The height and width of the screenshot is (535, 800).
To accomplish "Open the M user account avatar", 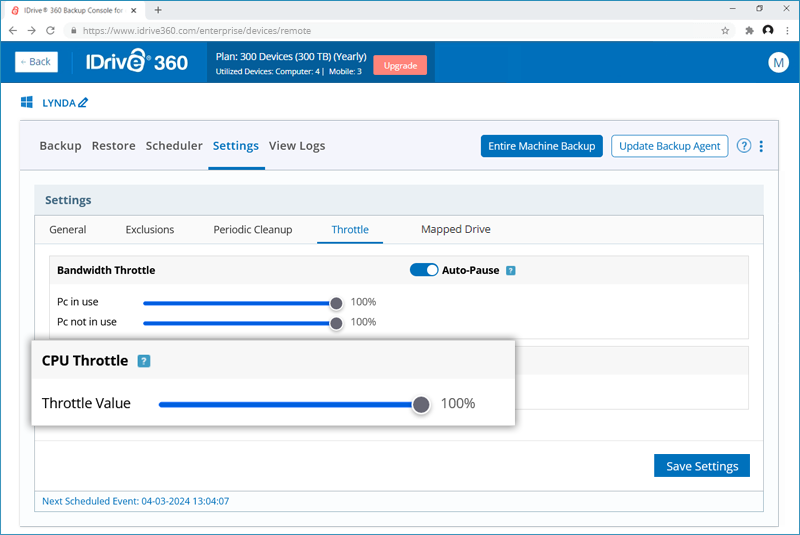I will [x=778, y=62].
